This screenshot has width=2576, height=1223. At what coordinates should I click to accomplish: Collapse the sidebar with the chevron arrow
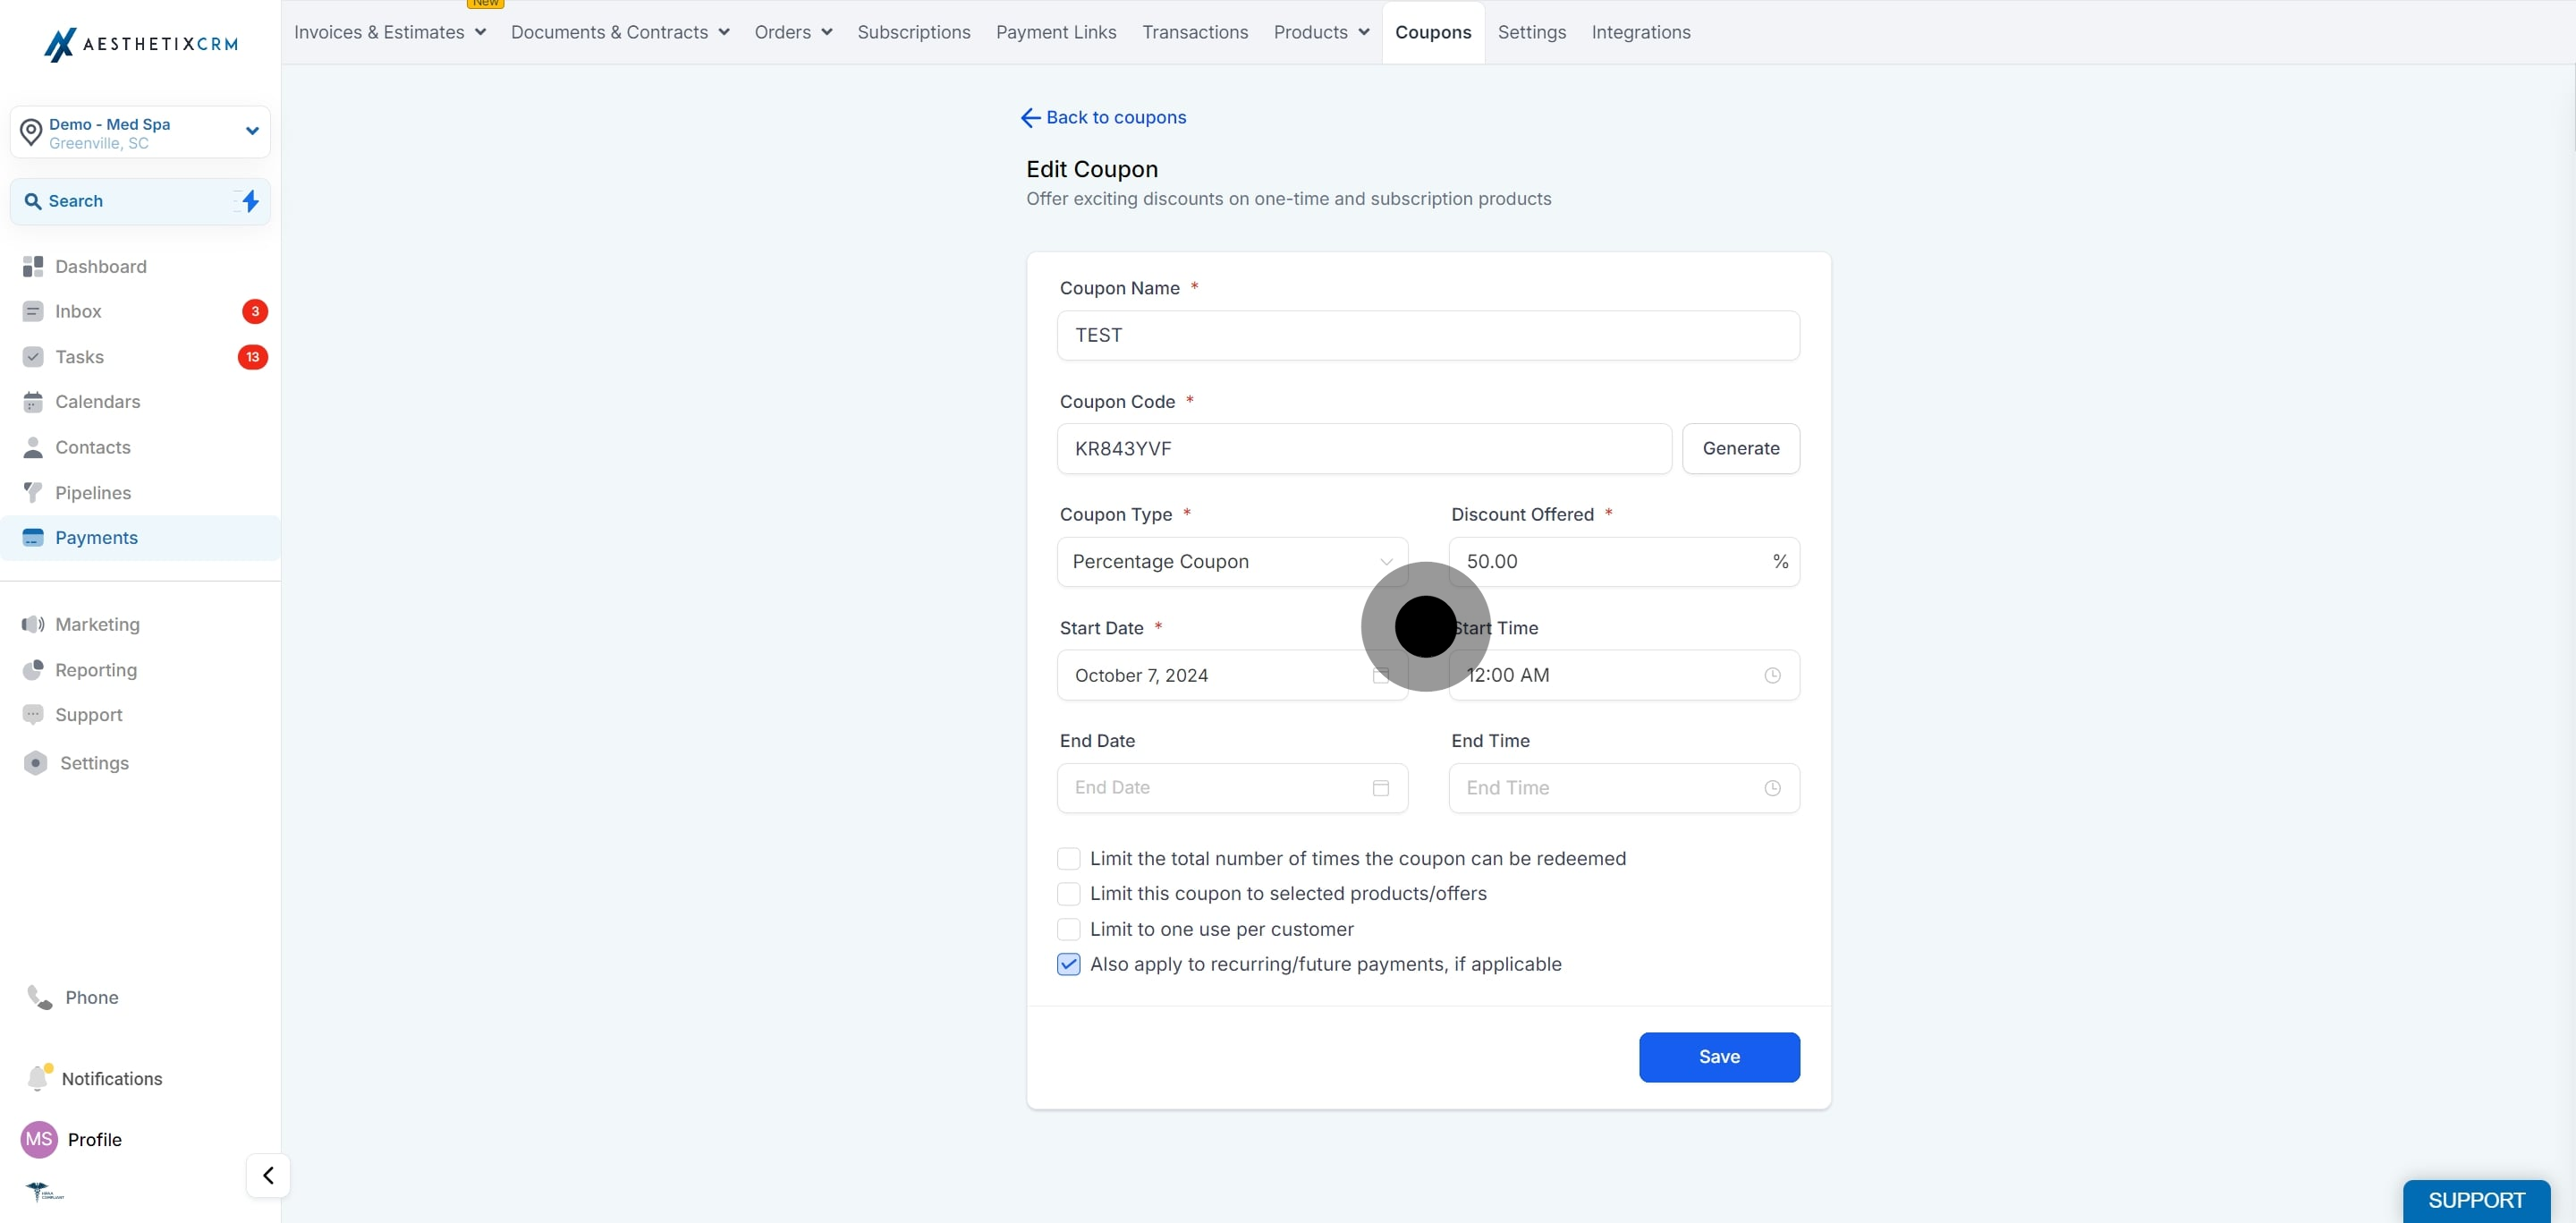click(268, 1175)
